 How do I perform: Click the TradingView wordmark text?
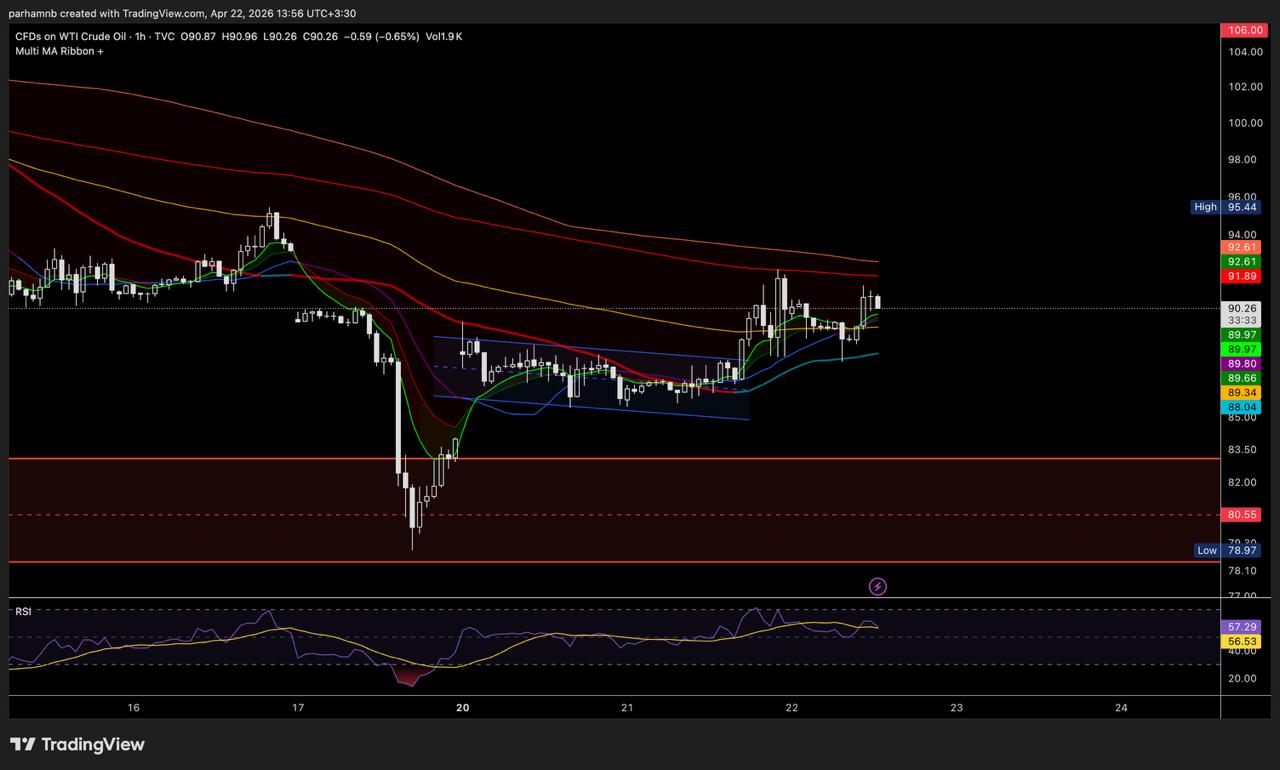coord(92,744)
